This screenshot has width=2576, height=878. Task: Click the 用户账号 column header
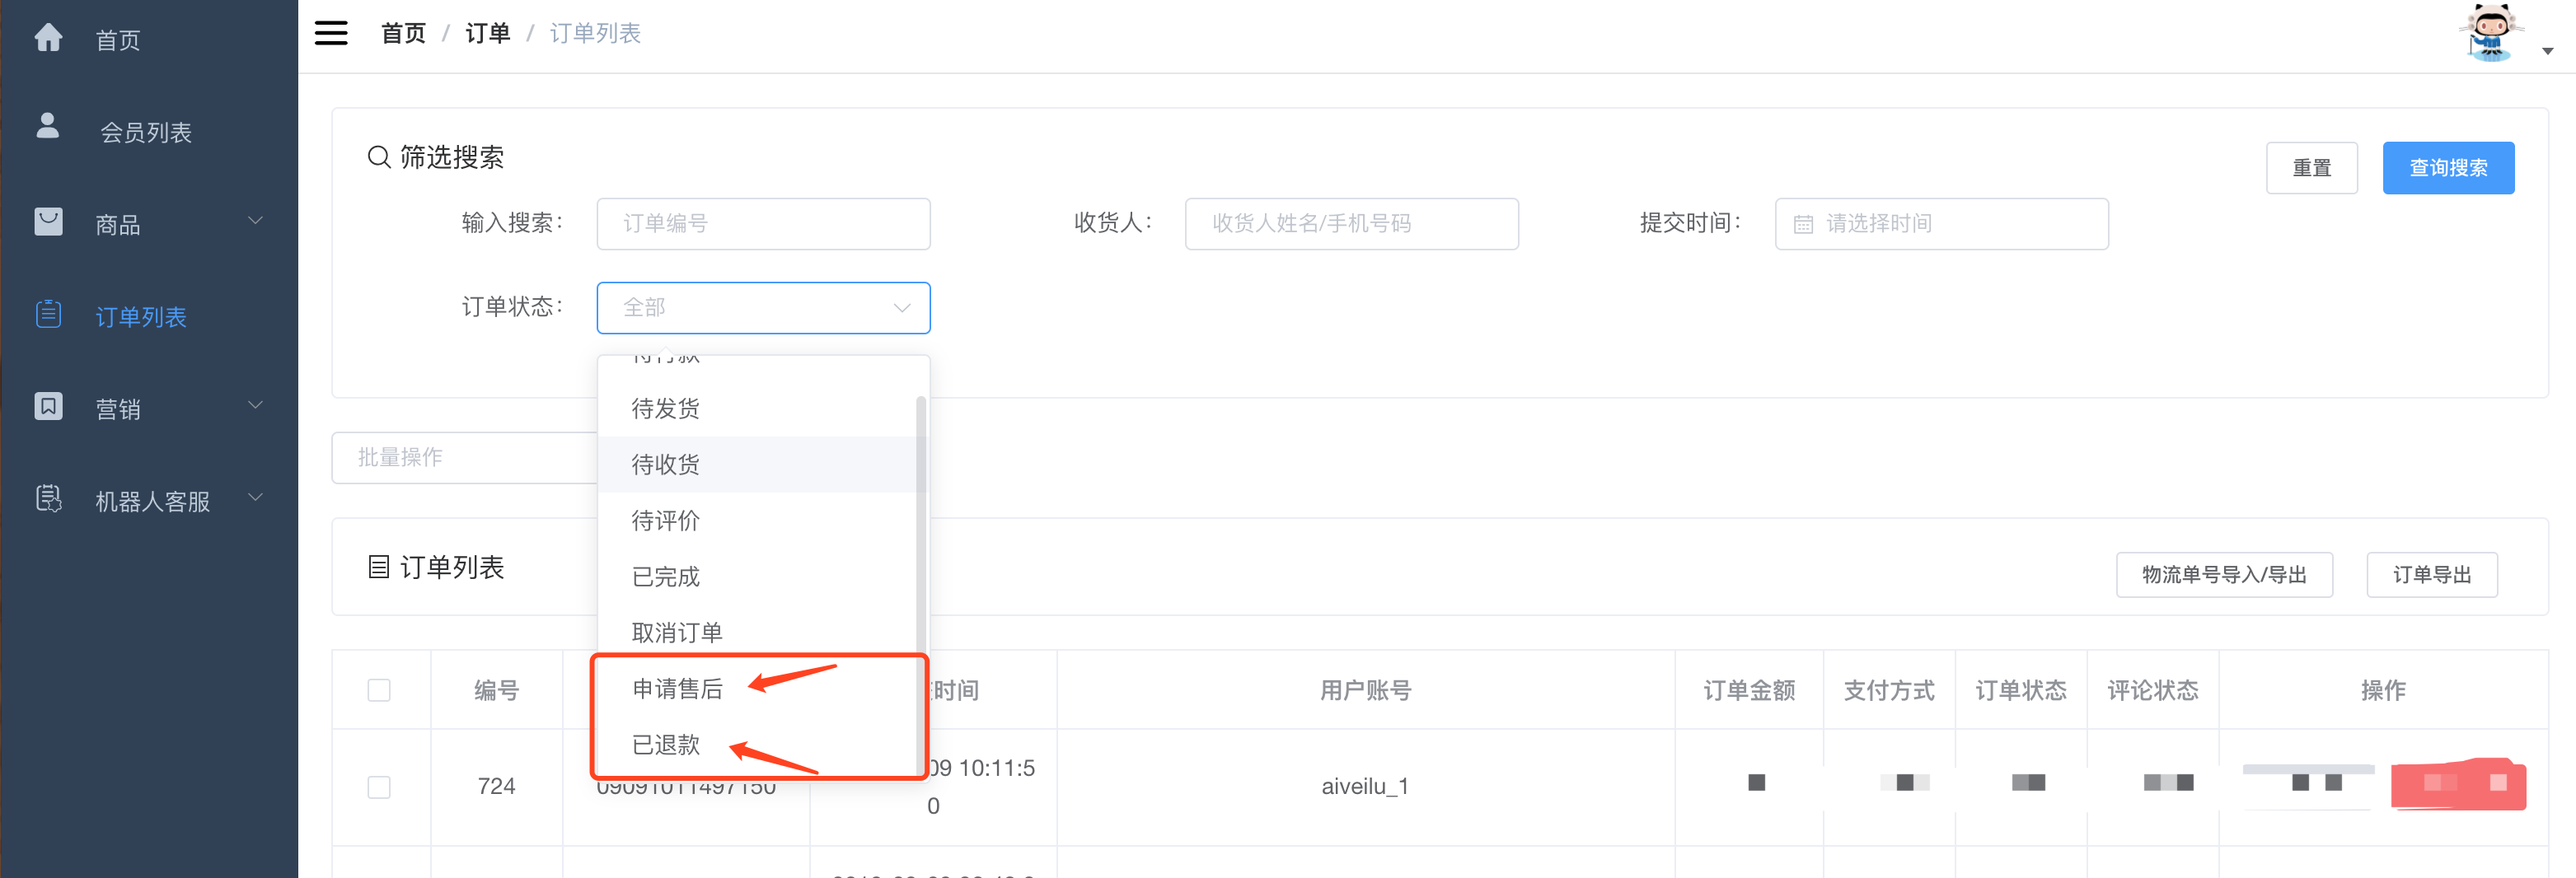point(1365,690)
